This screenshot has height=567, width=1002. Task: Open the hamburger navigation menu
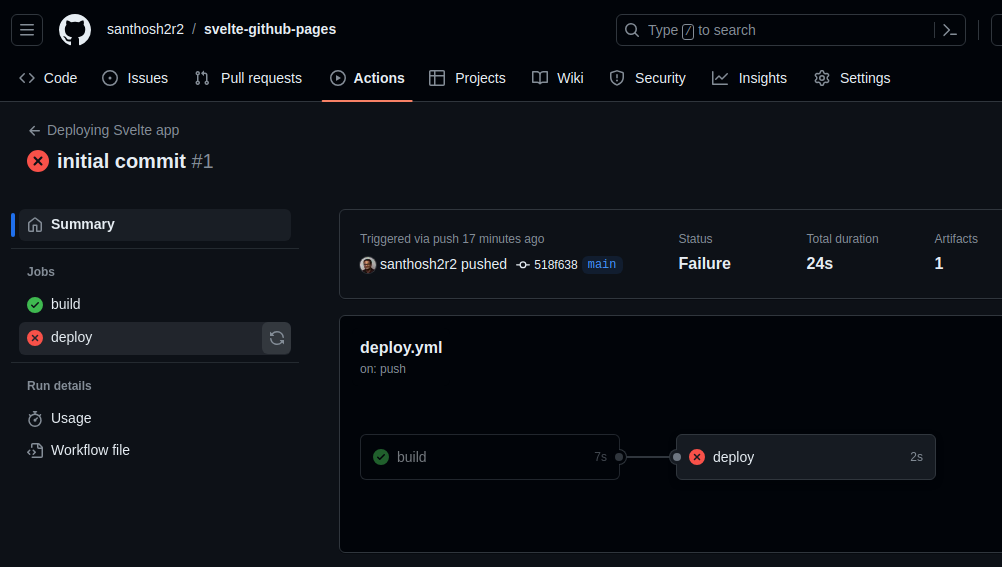pos(27,30)
